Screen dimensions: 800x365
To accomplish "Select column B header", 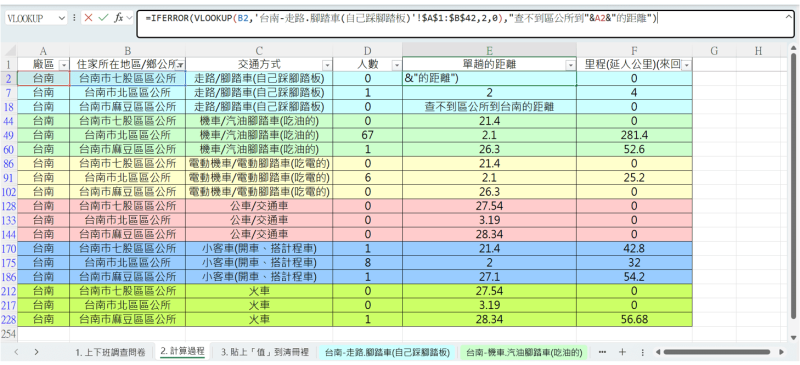I will [128, 51].
